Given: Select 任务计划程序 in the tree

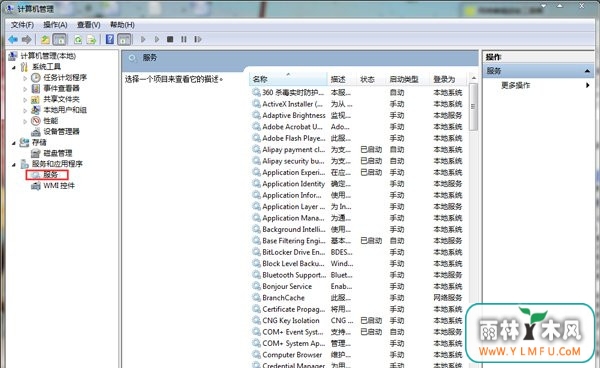Looking at the screenshot, I should (65, 78).
